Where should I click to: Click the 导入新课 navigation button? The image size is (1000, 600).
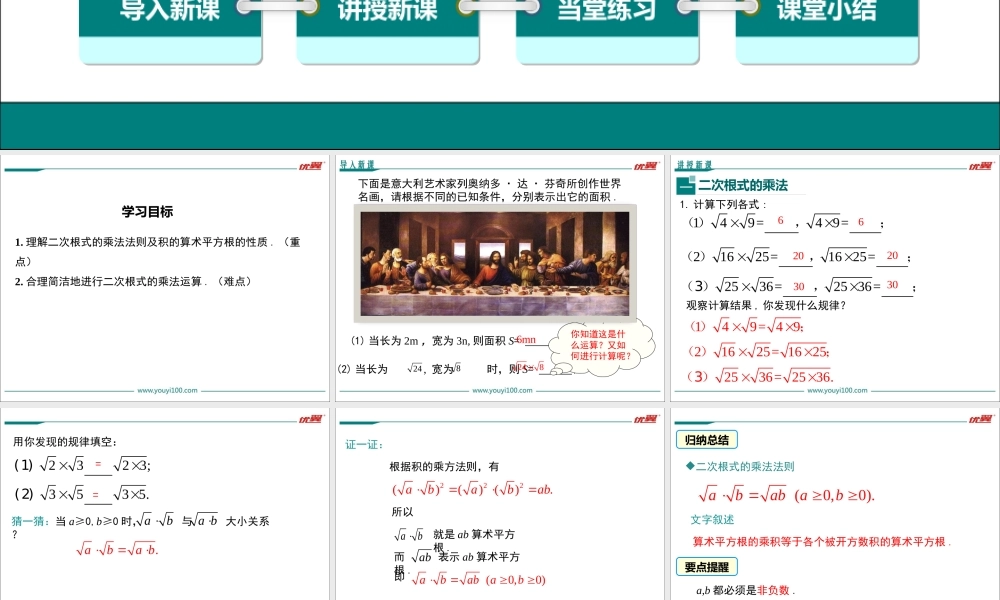(171, 14)
